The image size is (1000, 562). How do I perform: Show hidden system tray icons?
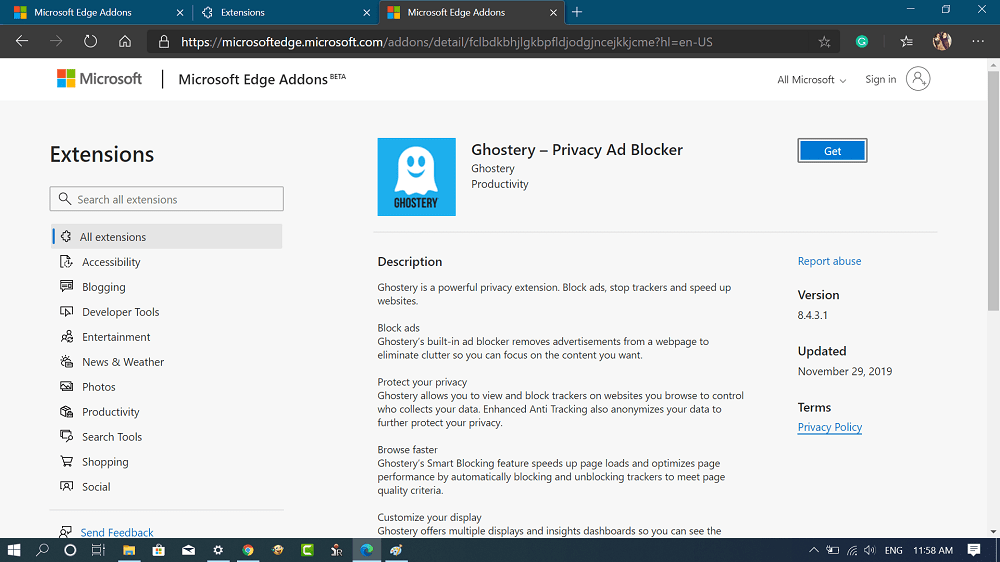point(814,550)
